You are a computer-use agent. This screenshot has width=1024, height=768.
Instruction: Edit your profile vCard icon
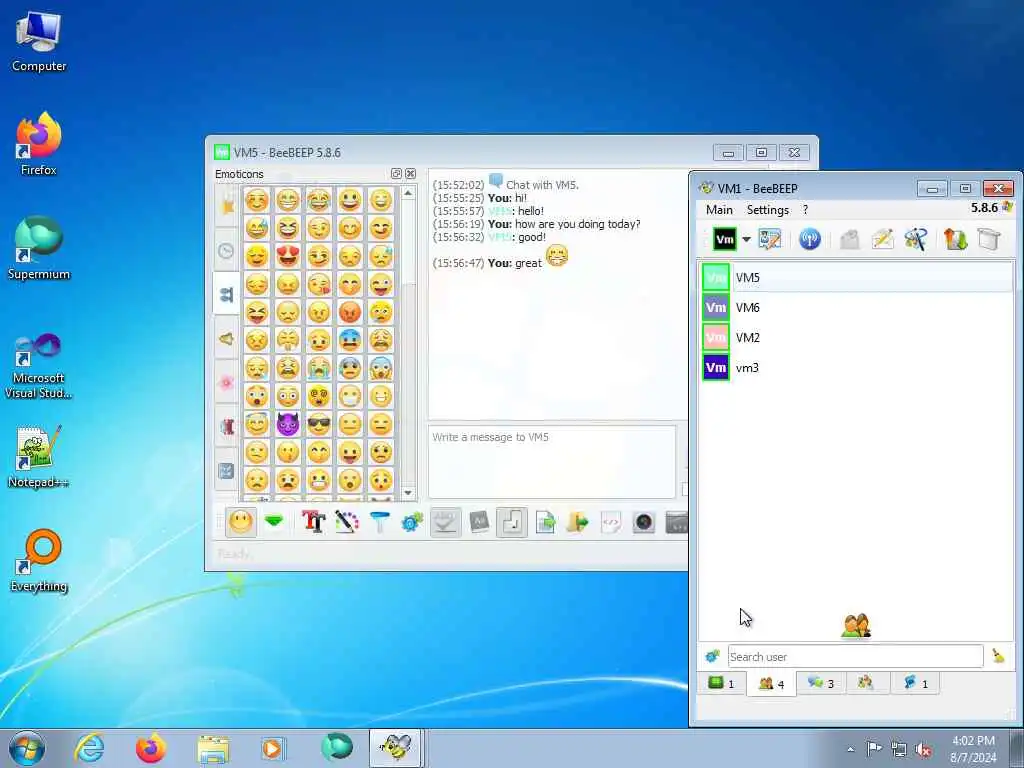point(770,240)
